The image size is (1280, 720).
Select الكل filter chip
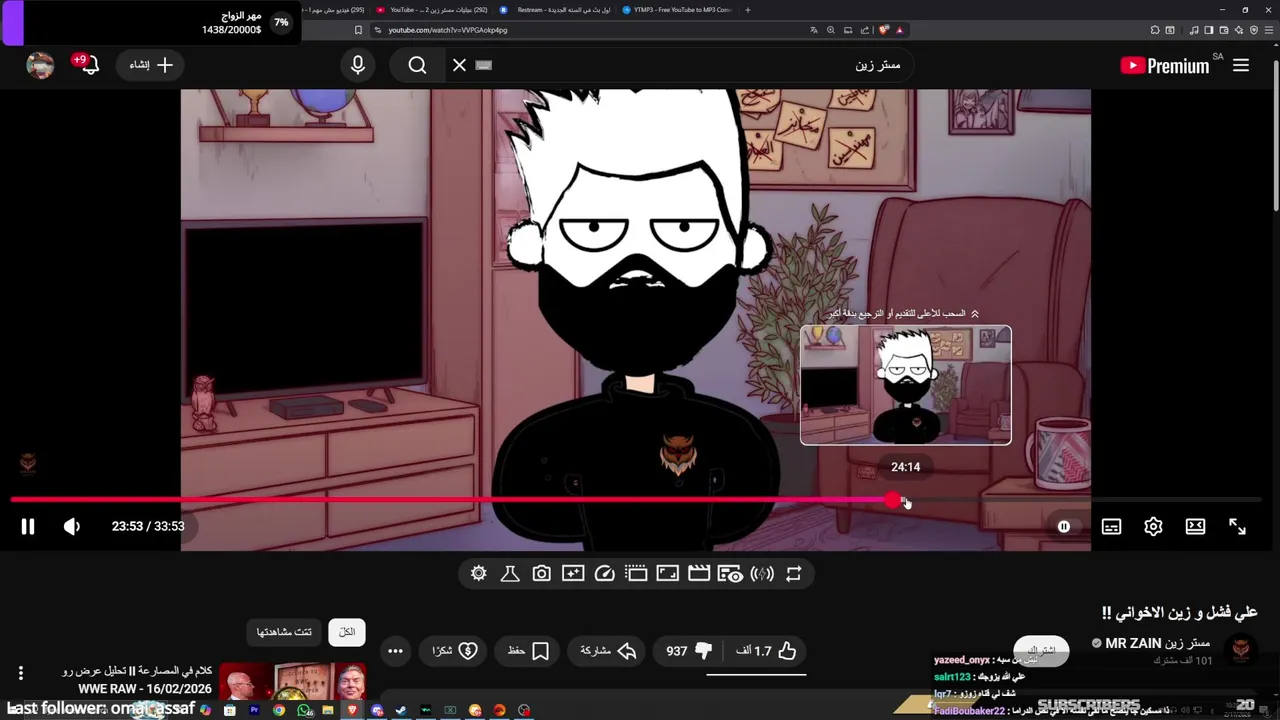click(x=347, y=632)
